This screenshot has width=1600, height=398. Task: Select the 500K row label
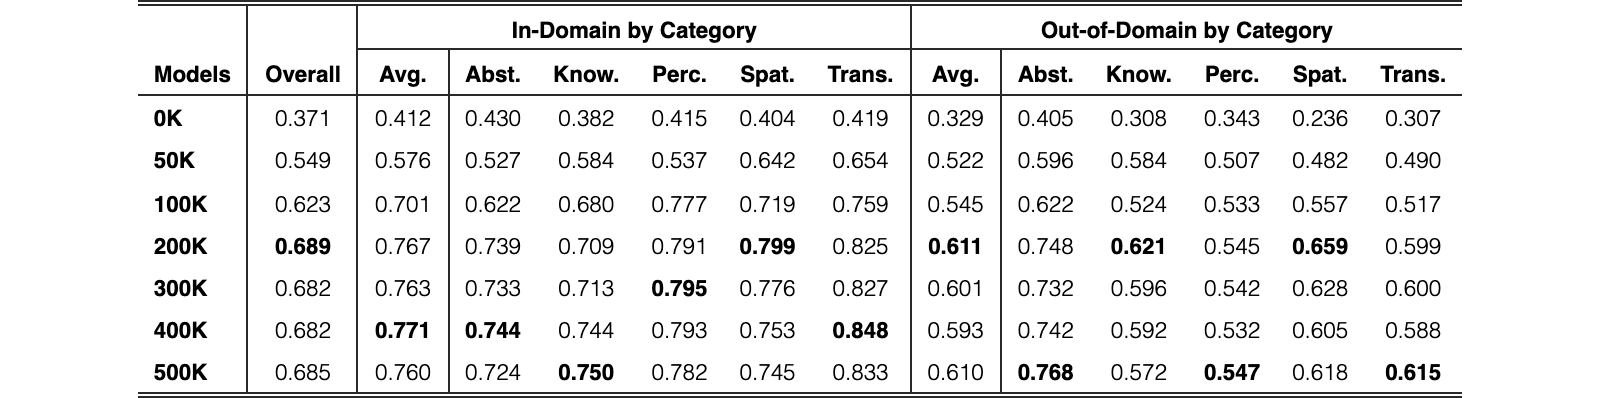pos(181,372)
